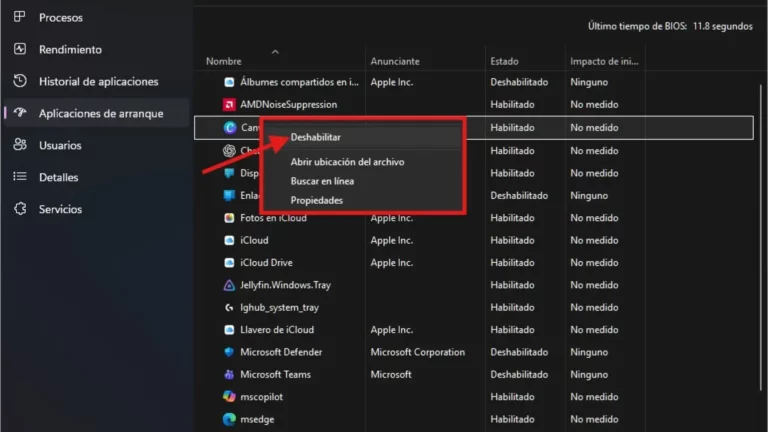The height and width of the screenshot is (432, 768).
Task: Click the iCloud Drive app icon
Action: click(x=229, y=263)
